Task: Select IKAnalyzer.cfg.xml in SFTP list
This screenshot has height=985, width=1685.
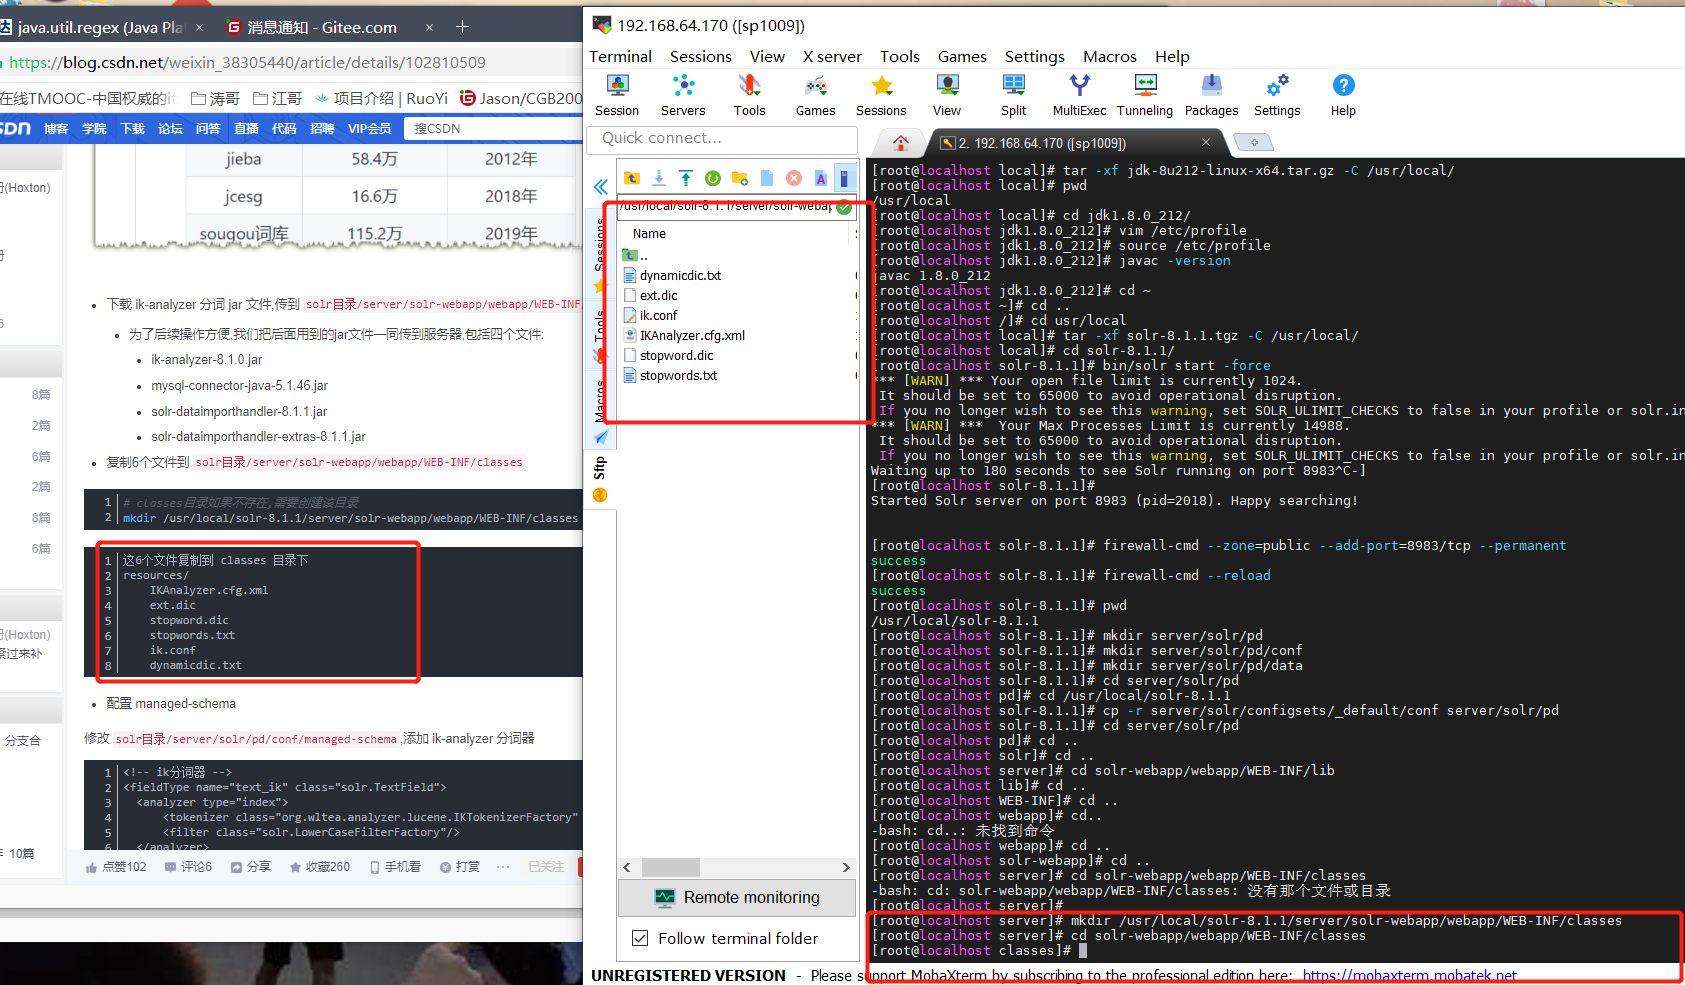Action: [692, 336]
